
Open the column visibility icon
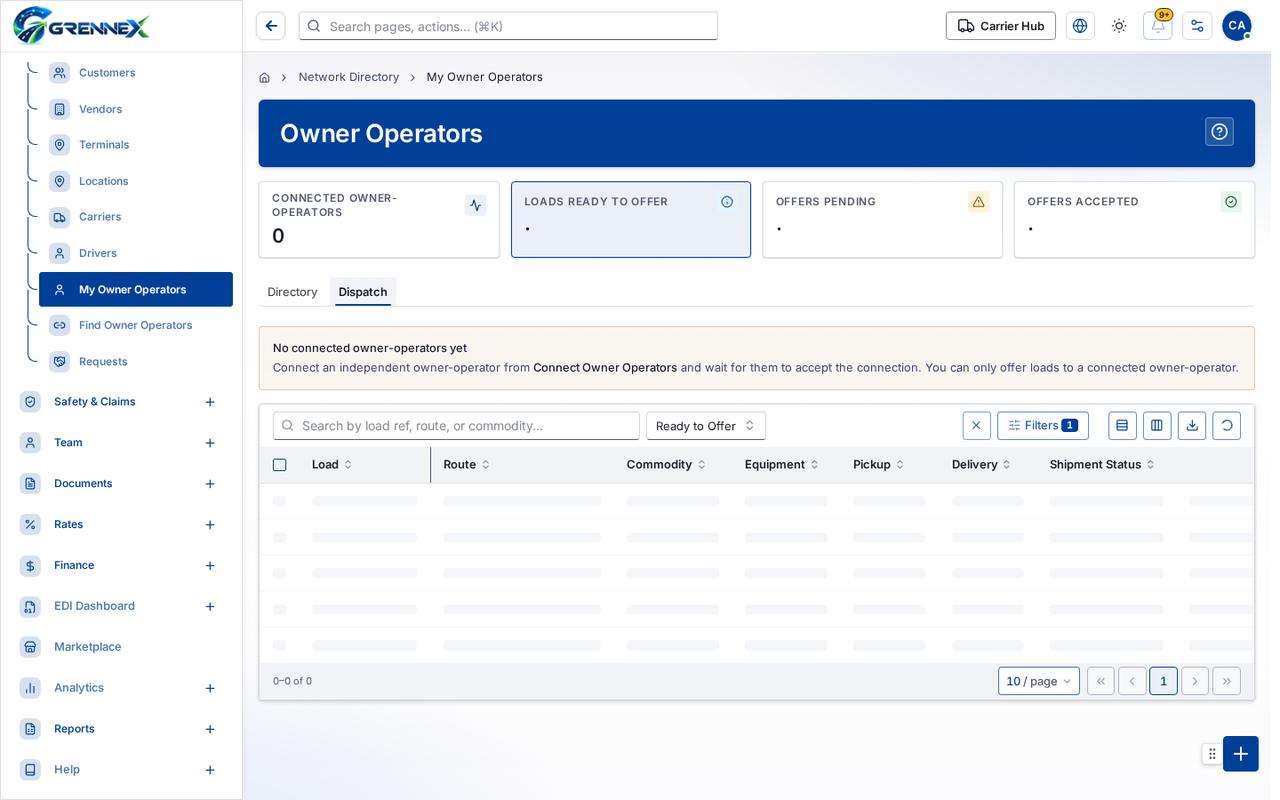pyautogui.click(x=1157, y=426)
